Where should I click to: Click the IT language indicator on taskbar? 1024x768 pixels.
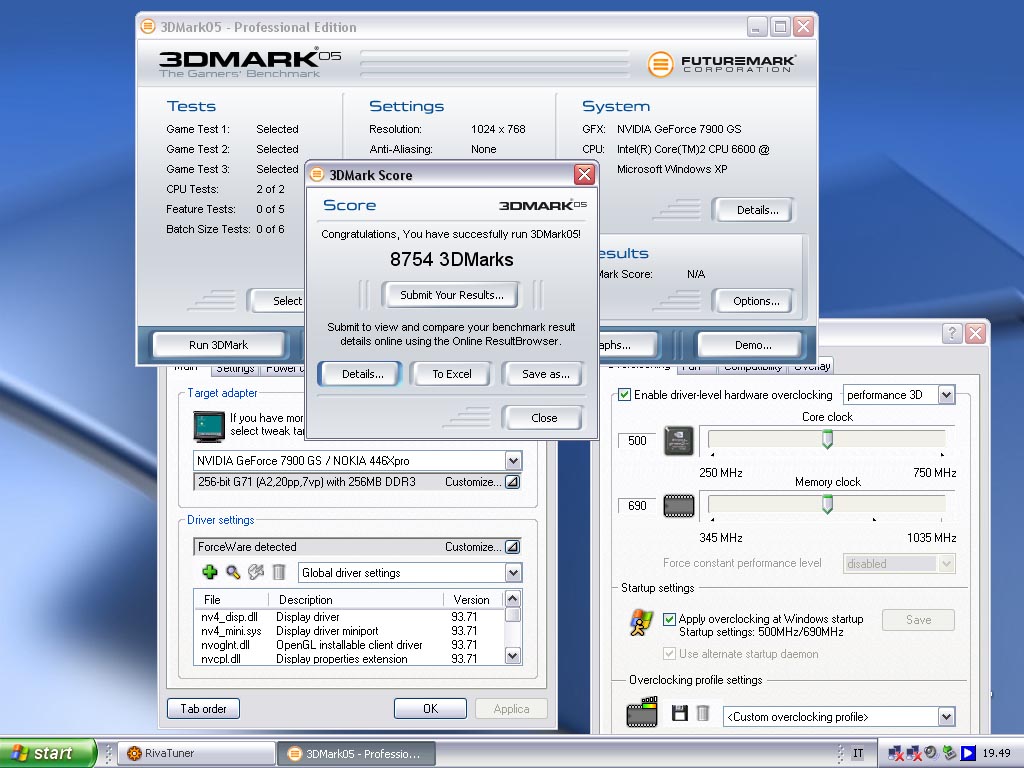click(857, 753)
